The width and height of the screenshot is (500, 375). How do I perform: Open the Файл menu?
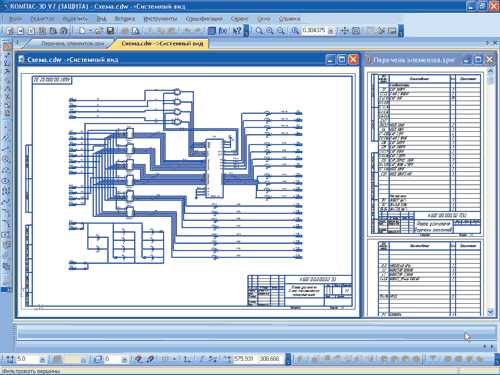pyautogui.click(x=15, y=19)
